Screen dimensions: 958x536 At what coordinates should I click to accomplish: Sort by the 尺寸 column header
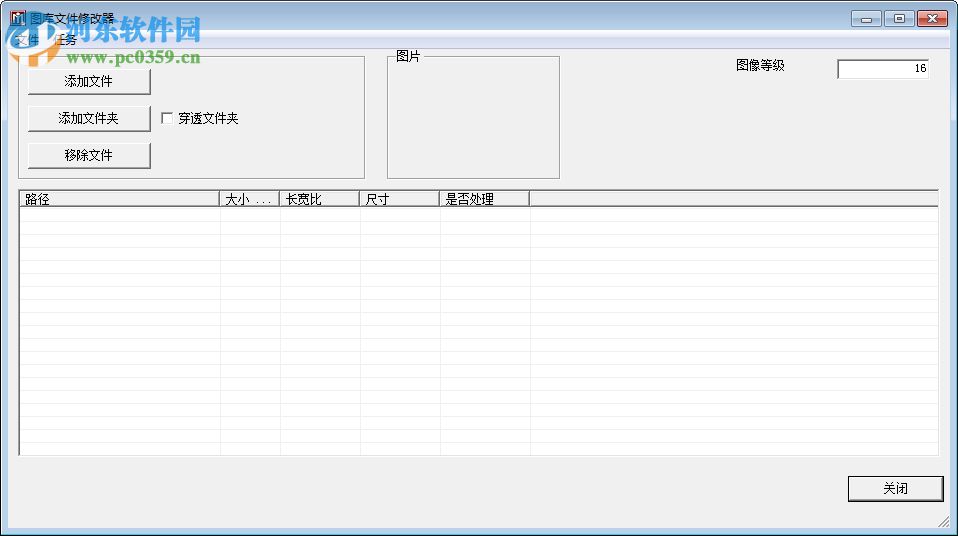pyautogui.click(x=400, y=199)
